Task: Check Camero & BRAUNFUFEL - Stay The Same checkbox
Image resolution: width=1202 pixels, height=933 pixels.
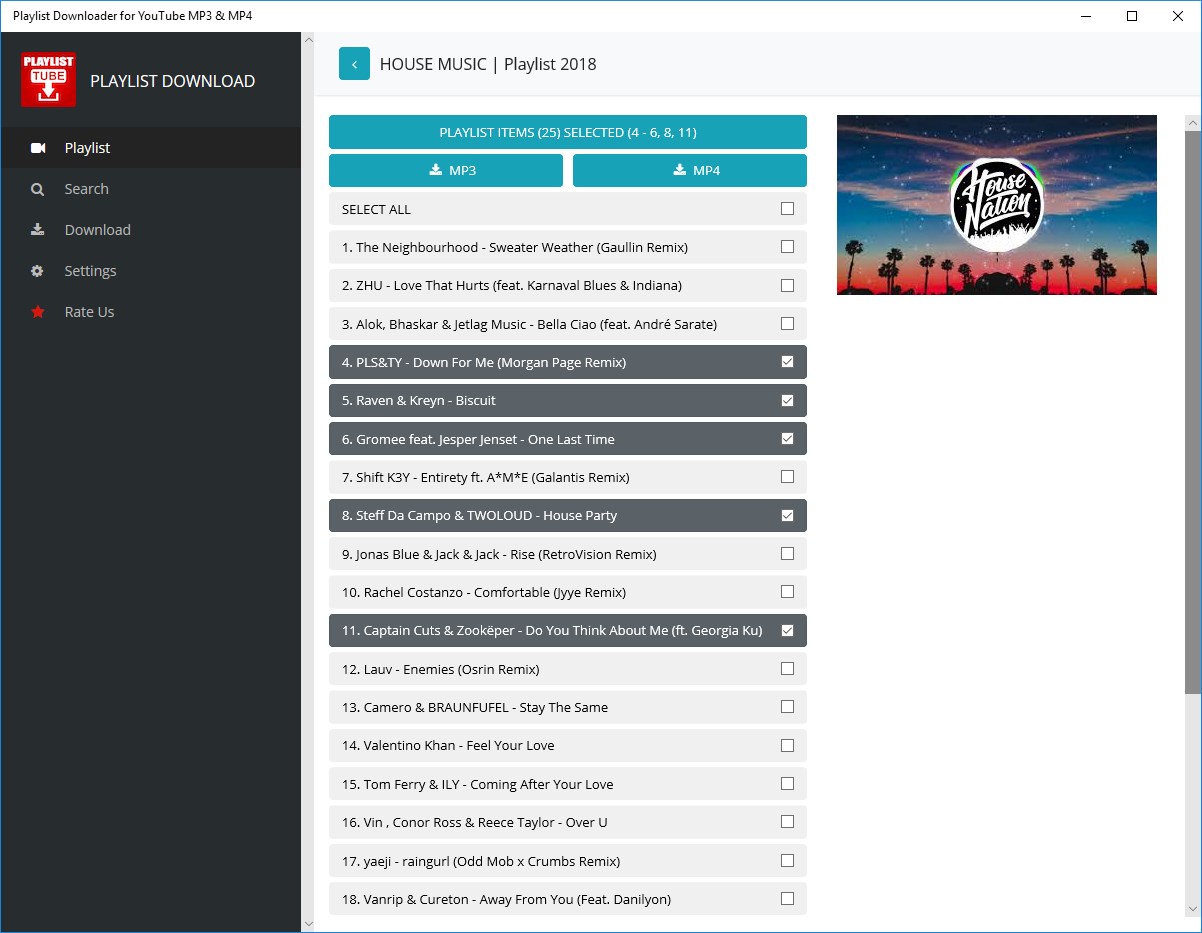Action: point(787,707)
